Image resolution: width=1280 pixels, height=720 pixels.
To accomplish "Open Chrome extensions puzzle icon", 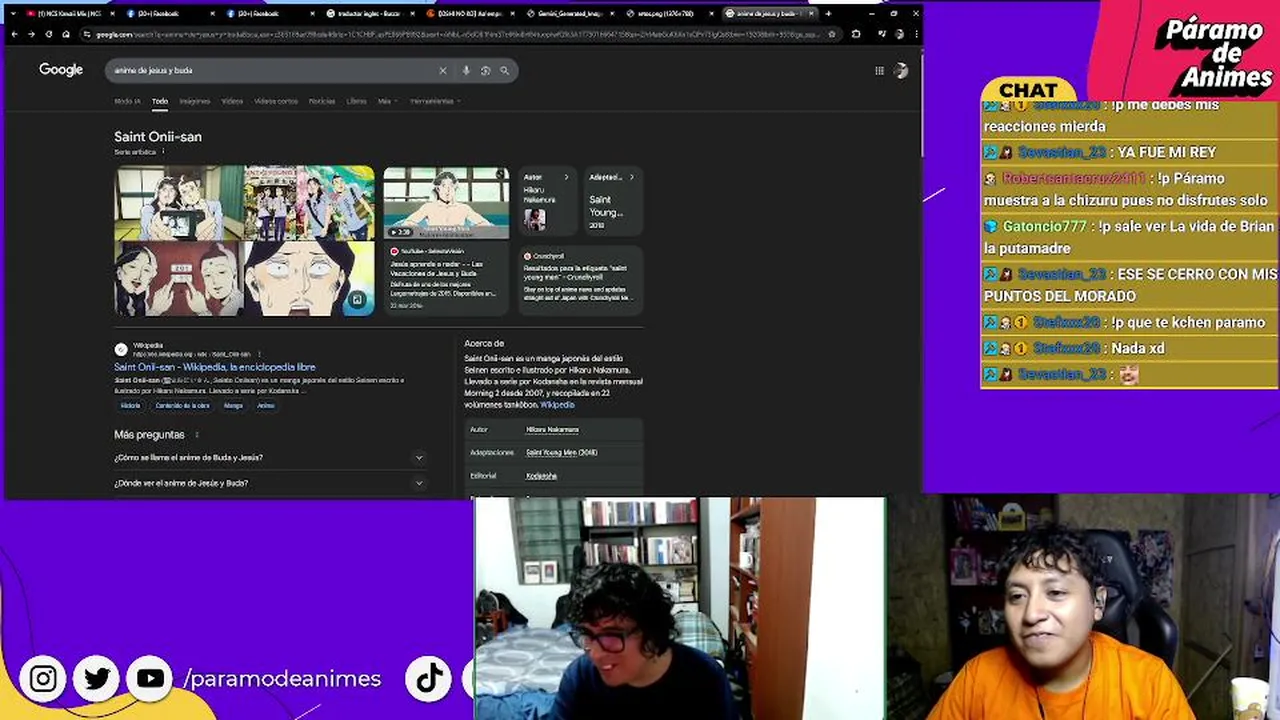I will click(856, 34).
